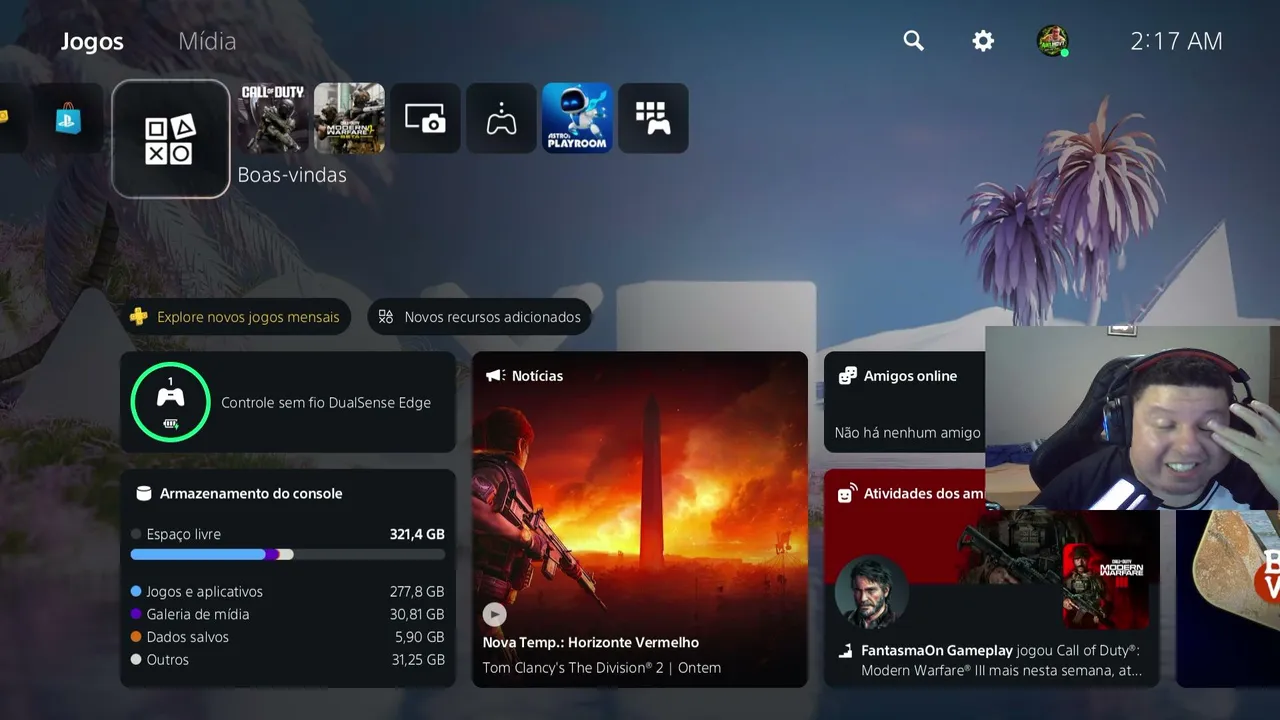Viewport: 1280px width, 720px height.
Task: Launch the Call of Duty game tile
Action: [273, 118]
